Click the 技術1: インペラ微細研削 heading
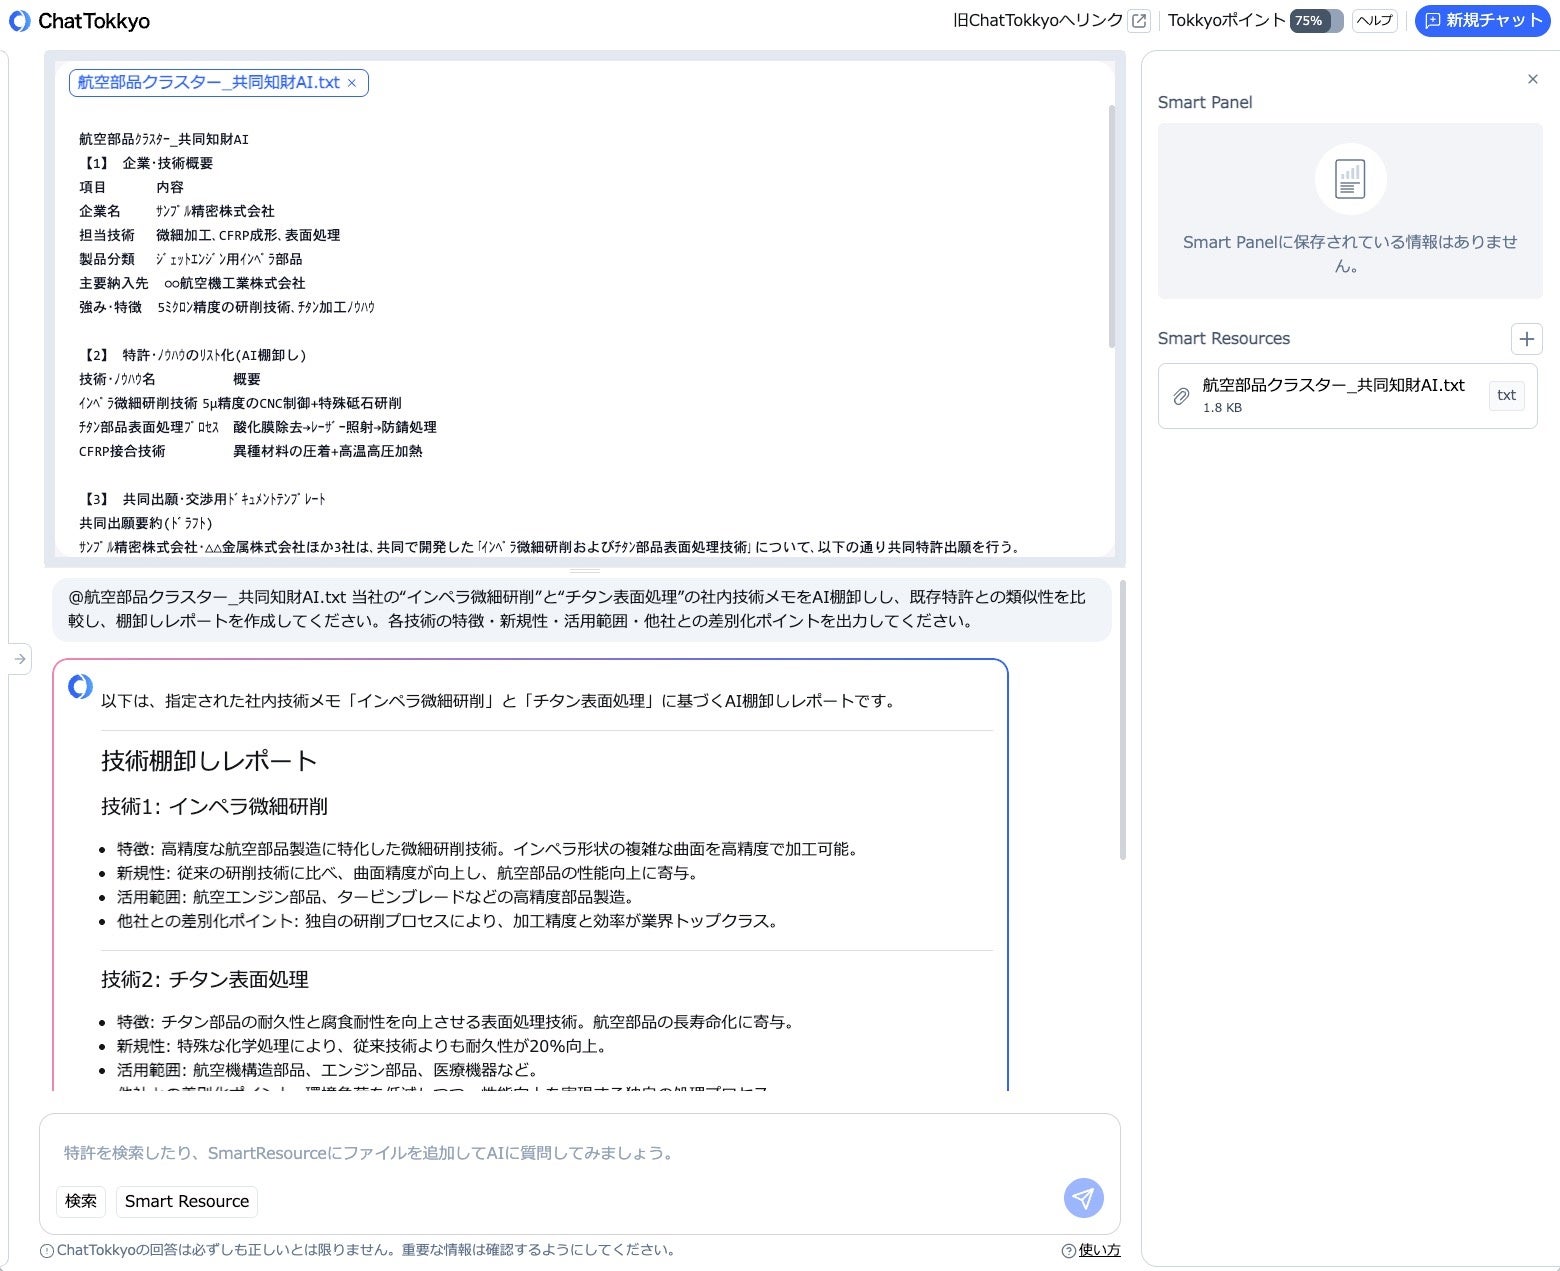This screenshot has width=1560, height=1271. [x=214, y=807]
